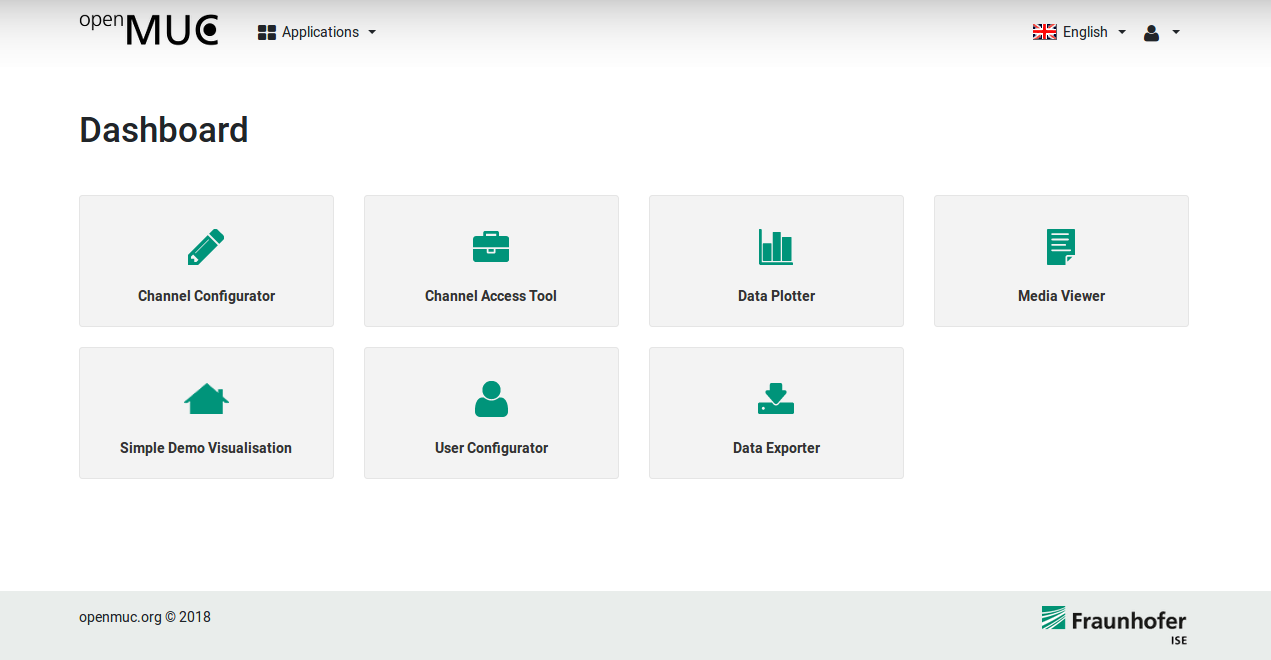Expand the English language selector
Viewport: 1271px width, 660px height.
[1080, 31]
